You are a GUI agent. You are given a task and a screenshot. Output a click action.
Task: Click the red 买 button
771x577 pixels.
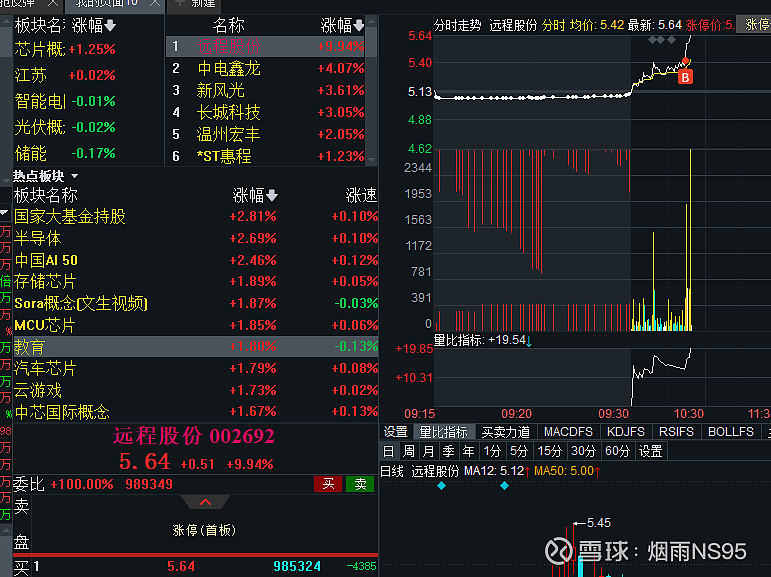328,484
